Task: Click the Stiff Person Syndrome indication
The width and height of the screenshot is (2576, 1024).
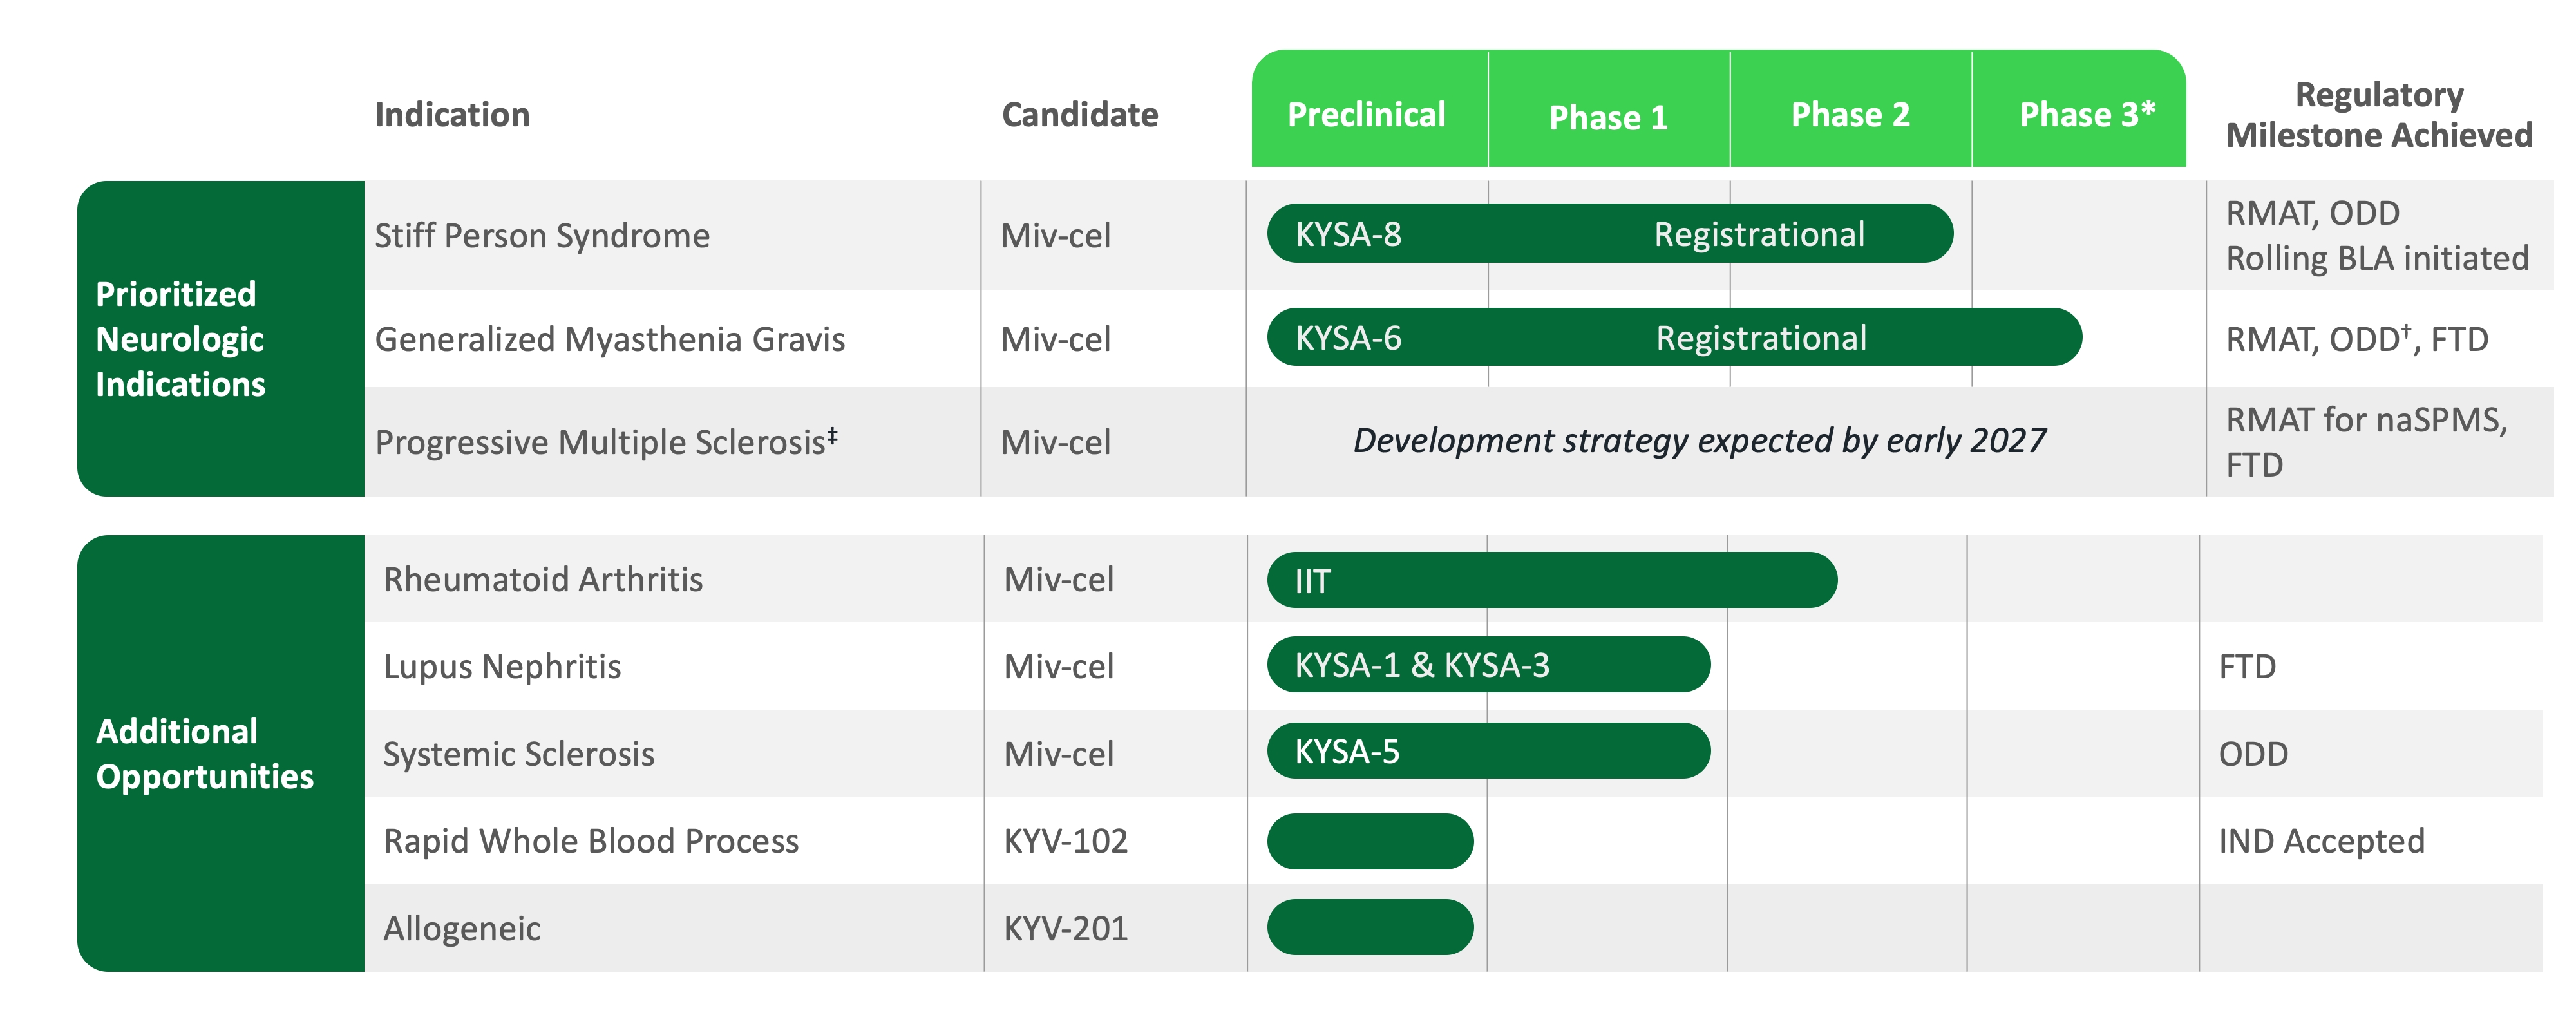Action: coord(542,236)
